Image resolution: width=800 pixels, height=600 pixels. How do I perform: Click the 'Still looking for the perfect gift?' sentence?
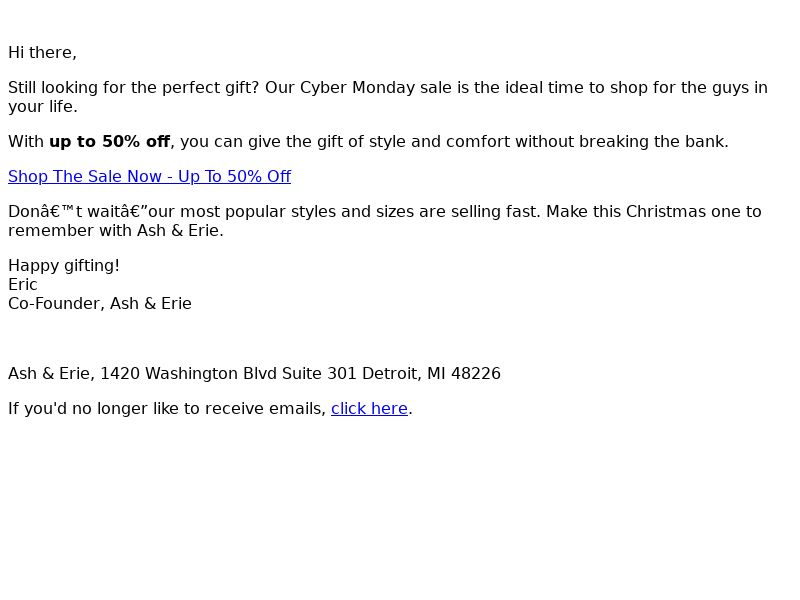(x=134, y=88)
